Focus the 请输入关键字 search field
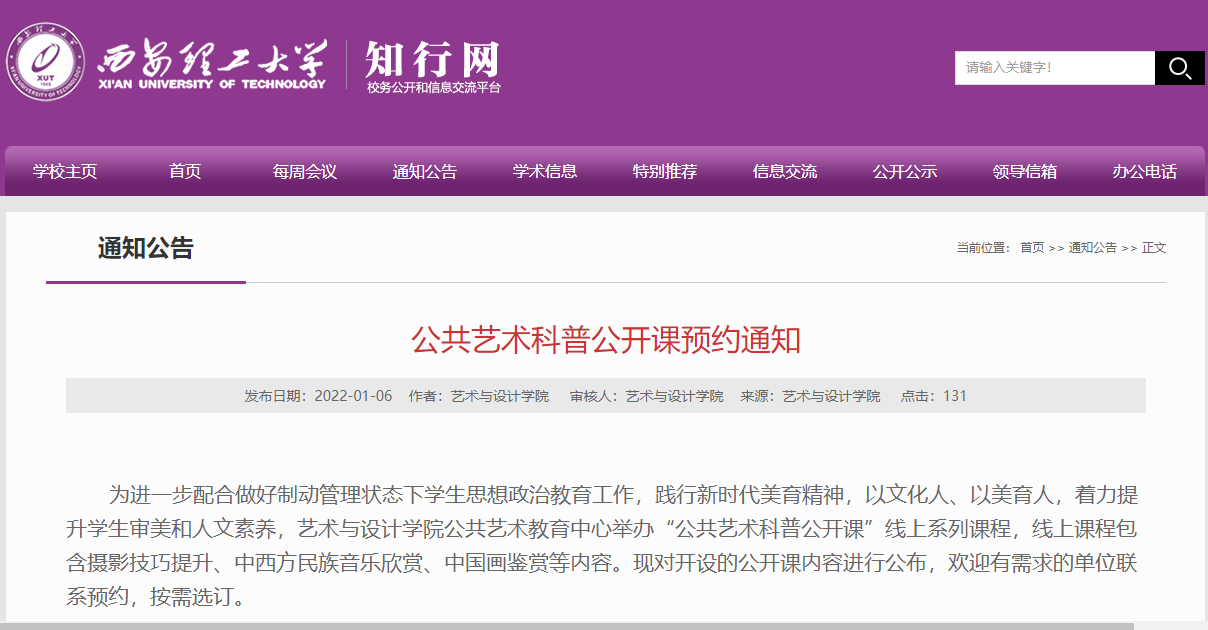 1054,68
